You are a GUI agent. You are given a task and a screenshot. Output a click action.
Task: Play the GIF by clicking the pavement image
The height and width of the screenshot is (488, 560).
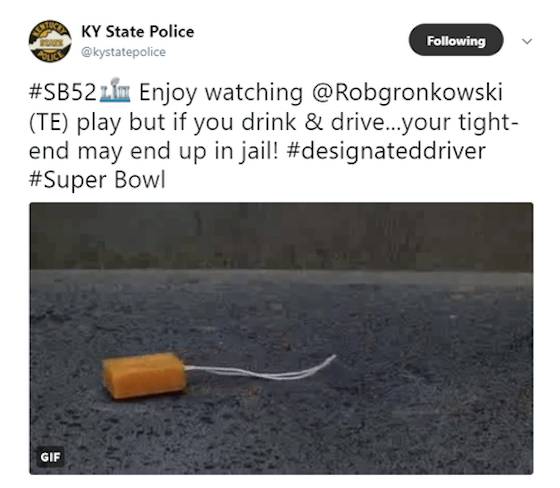[281, 338]
